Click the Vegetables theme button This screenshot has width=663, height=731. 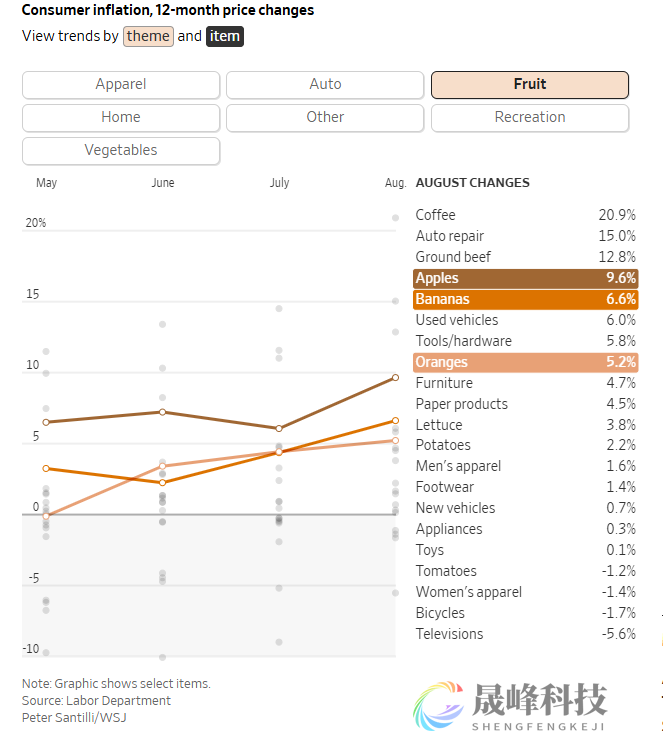[x=121, y=150]
